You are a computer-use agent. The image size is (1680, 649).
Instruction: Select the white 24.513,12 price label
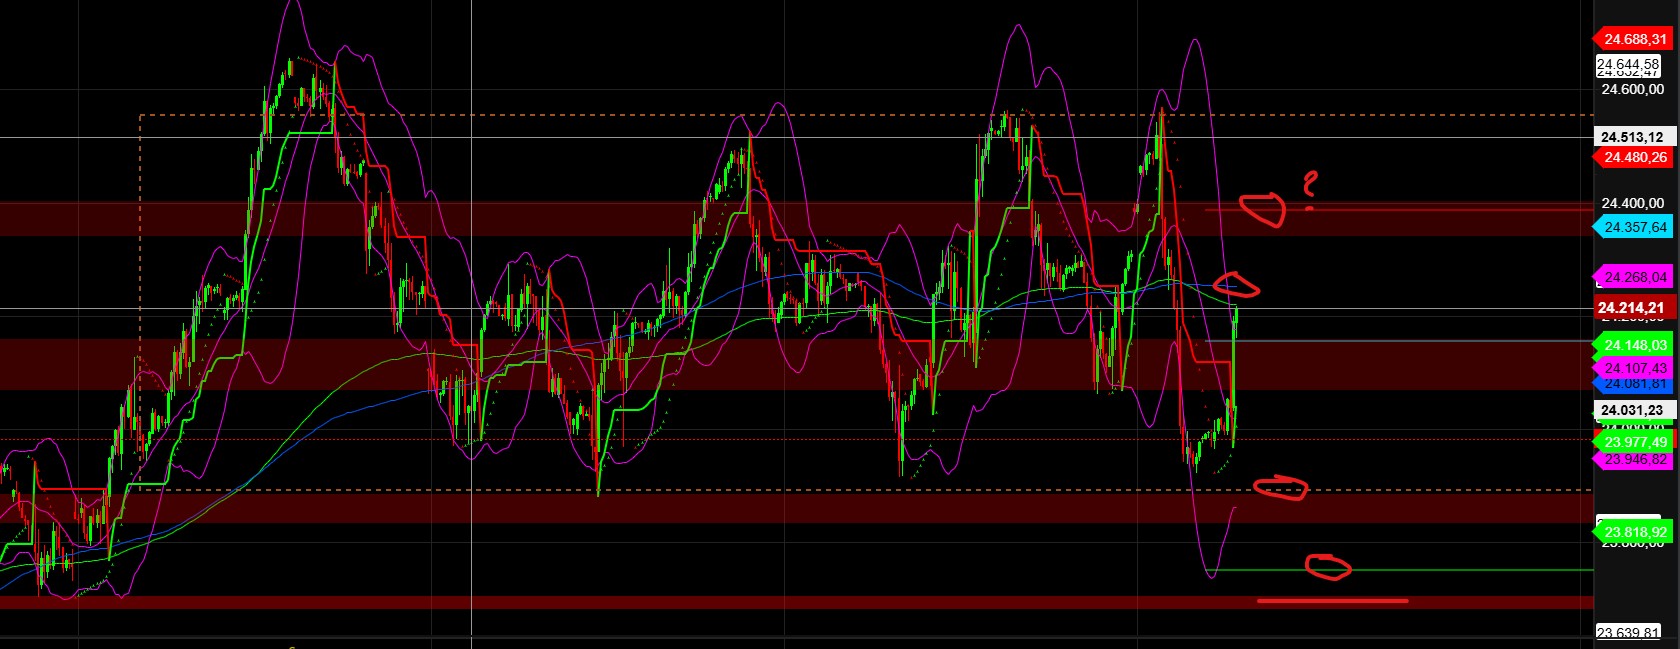1633,137
